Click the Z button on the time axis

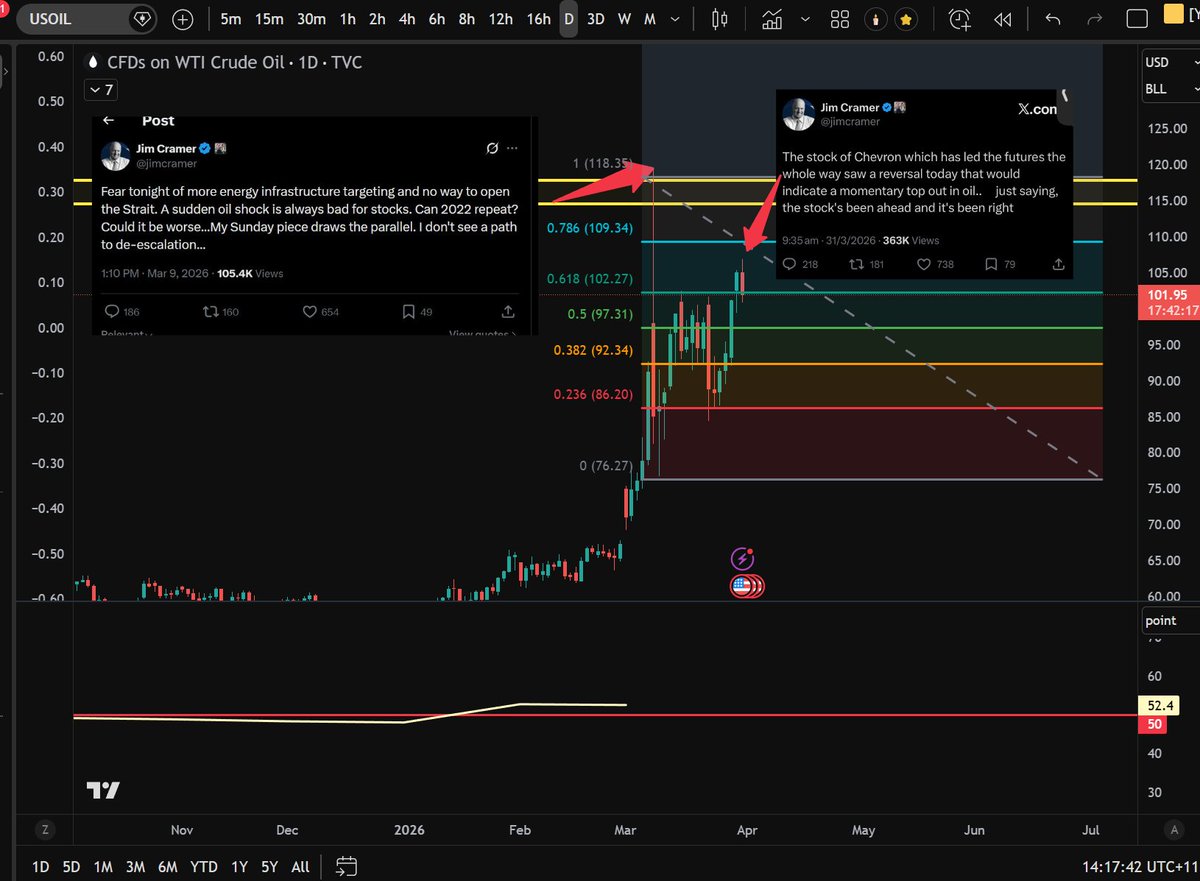pyautogui.click(x=44, y=829)
